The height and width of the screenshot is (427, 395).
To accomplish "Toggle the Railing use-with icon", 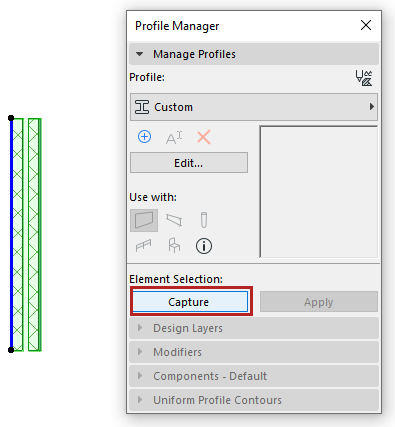I will 144,246.
